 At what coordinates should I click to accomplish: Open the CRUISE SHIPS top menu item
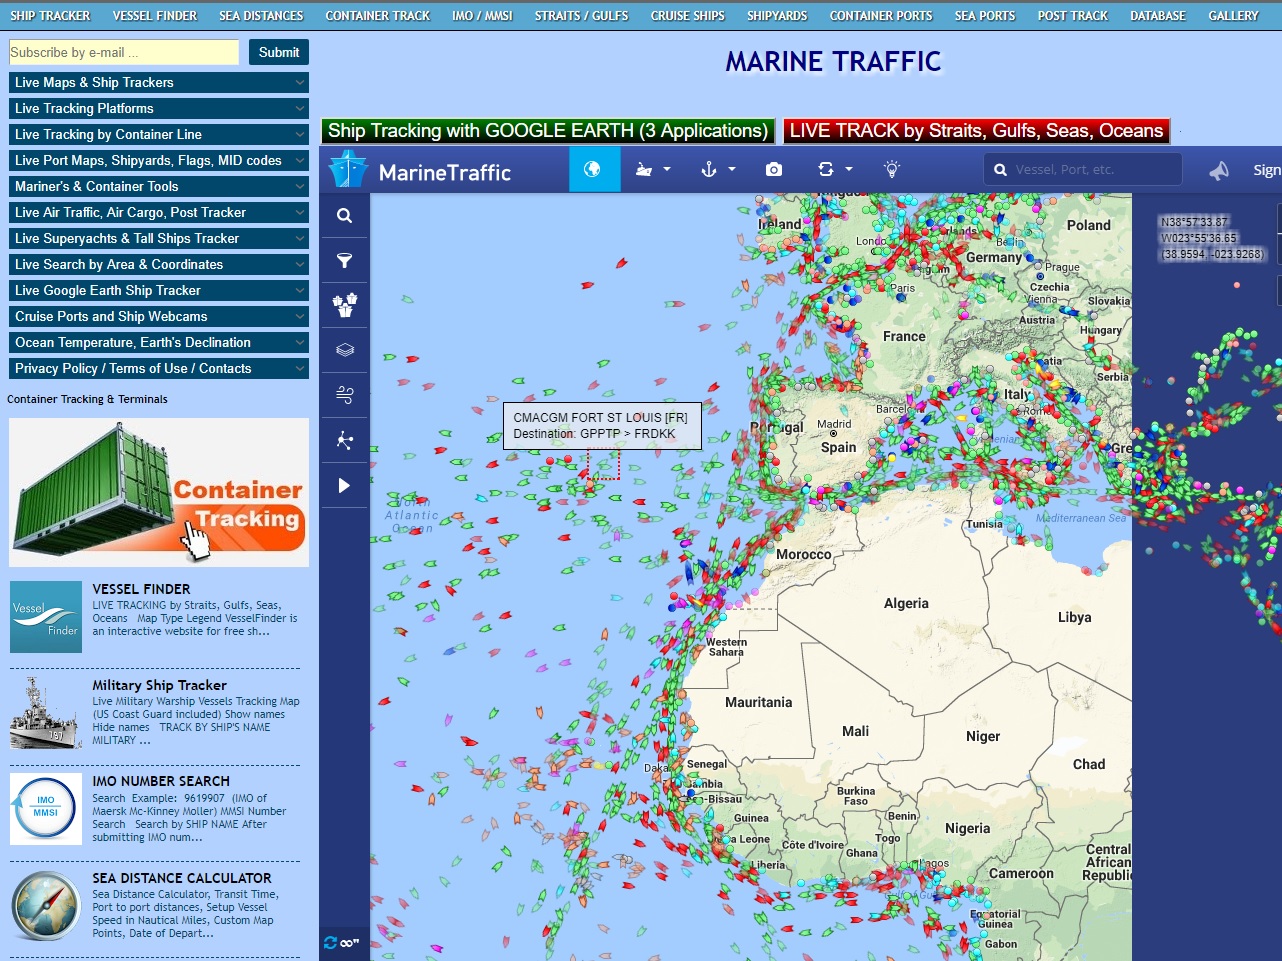[x=687, y=16]
